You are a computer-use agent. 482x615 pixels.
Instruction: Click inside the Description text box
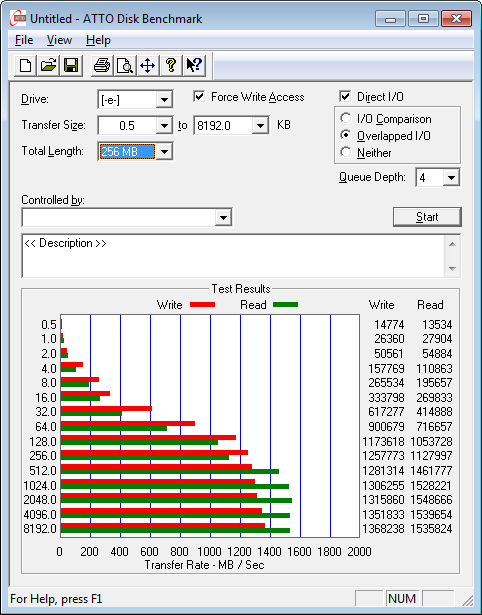point(234,256)
